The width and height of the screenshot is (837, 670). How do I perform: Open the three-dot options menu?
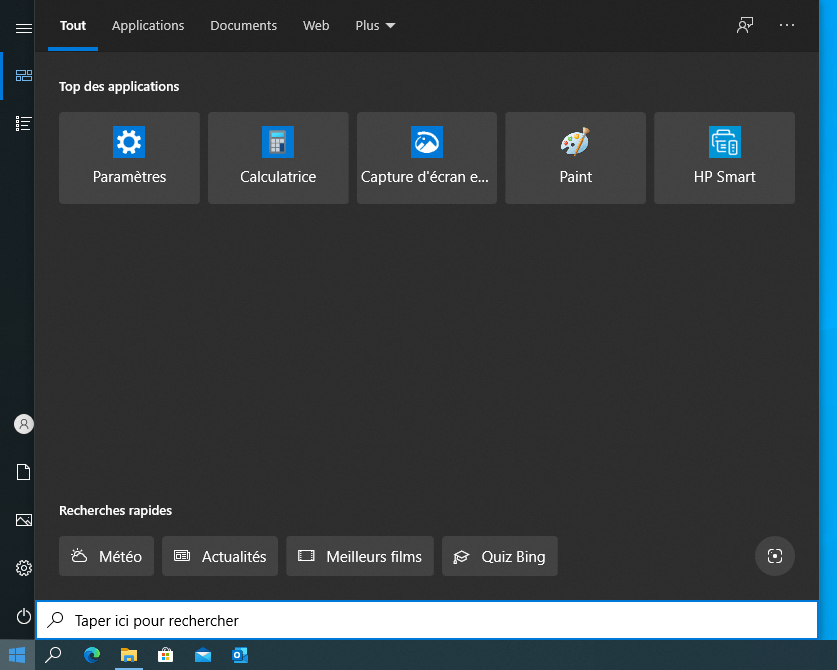(x=787, y=25)
